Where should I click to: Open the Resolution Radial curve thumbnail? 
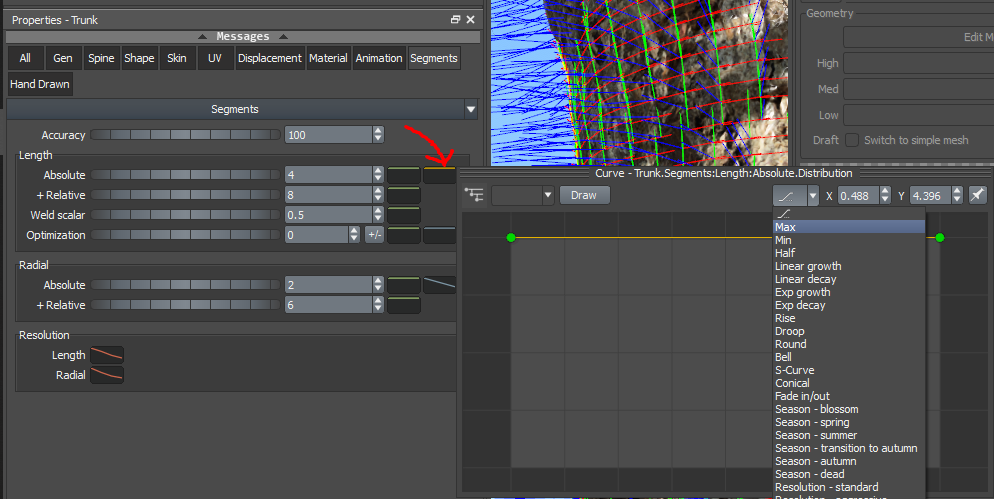point(107,375)
